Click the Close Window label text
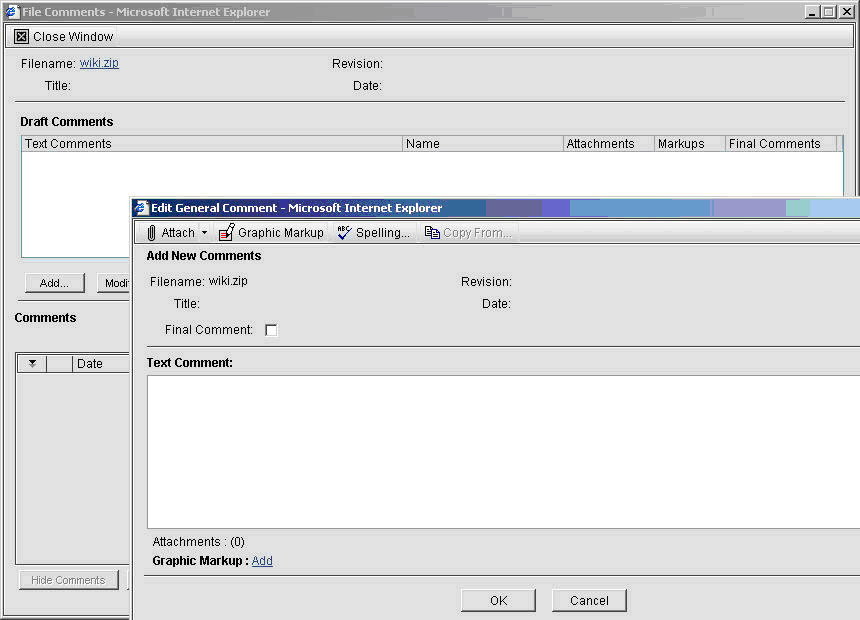The width and height of the screenshot is (860, 620). pyautogui.click(x=73, y=37)
